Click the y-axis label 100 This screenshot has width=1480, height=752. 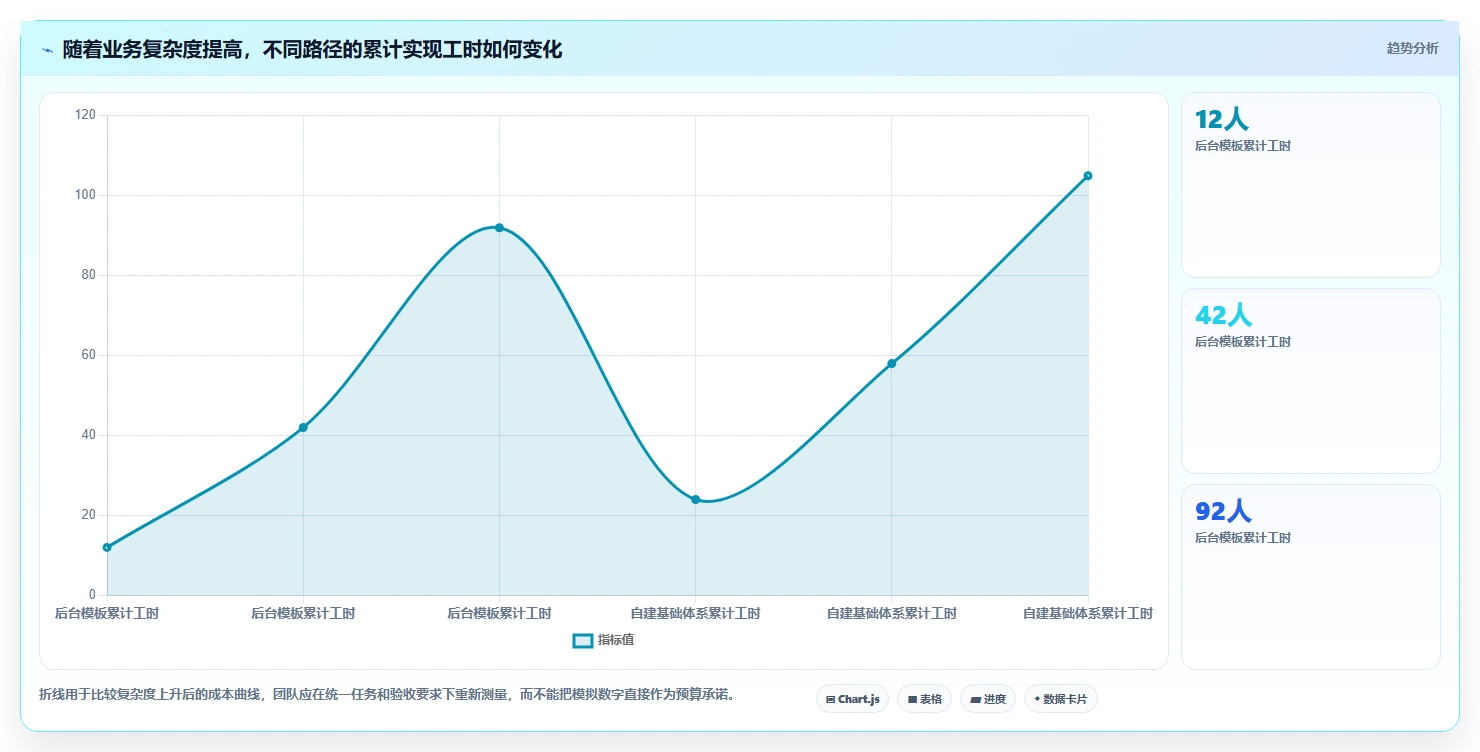coord(86,195)
